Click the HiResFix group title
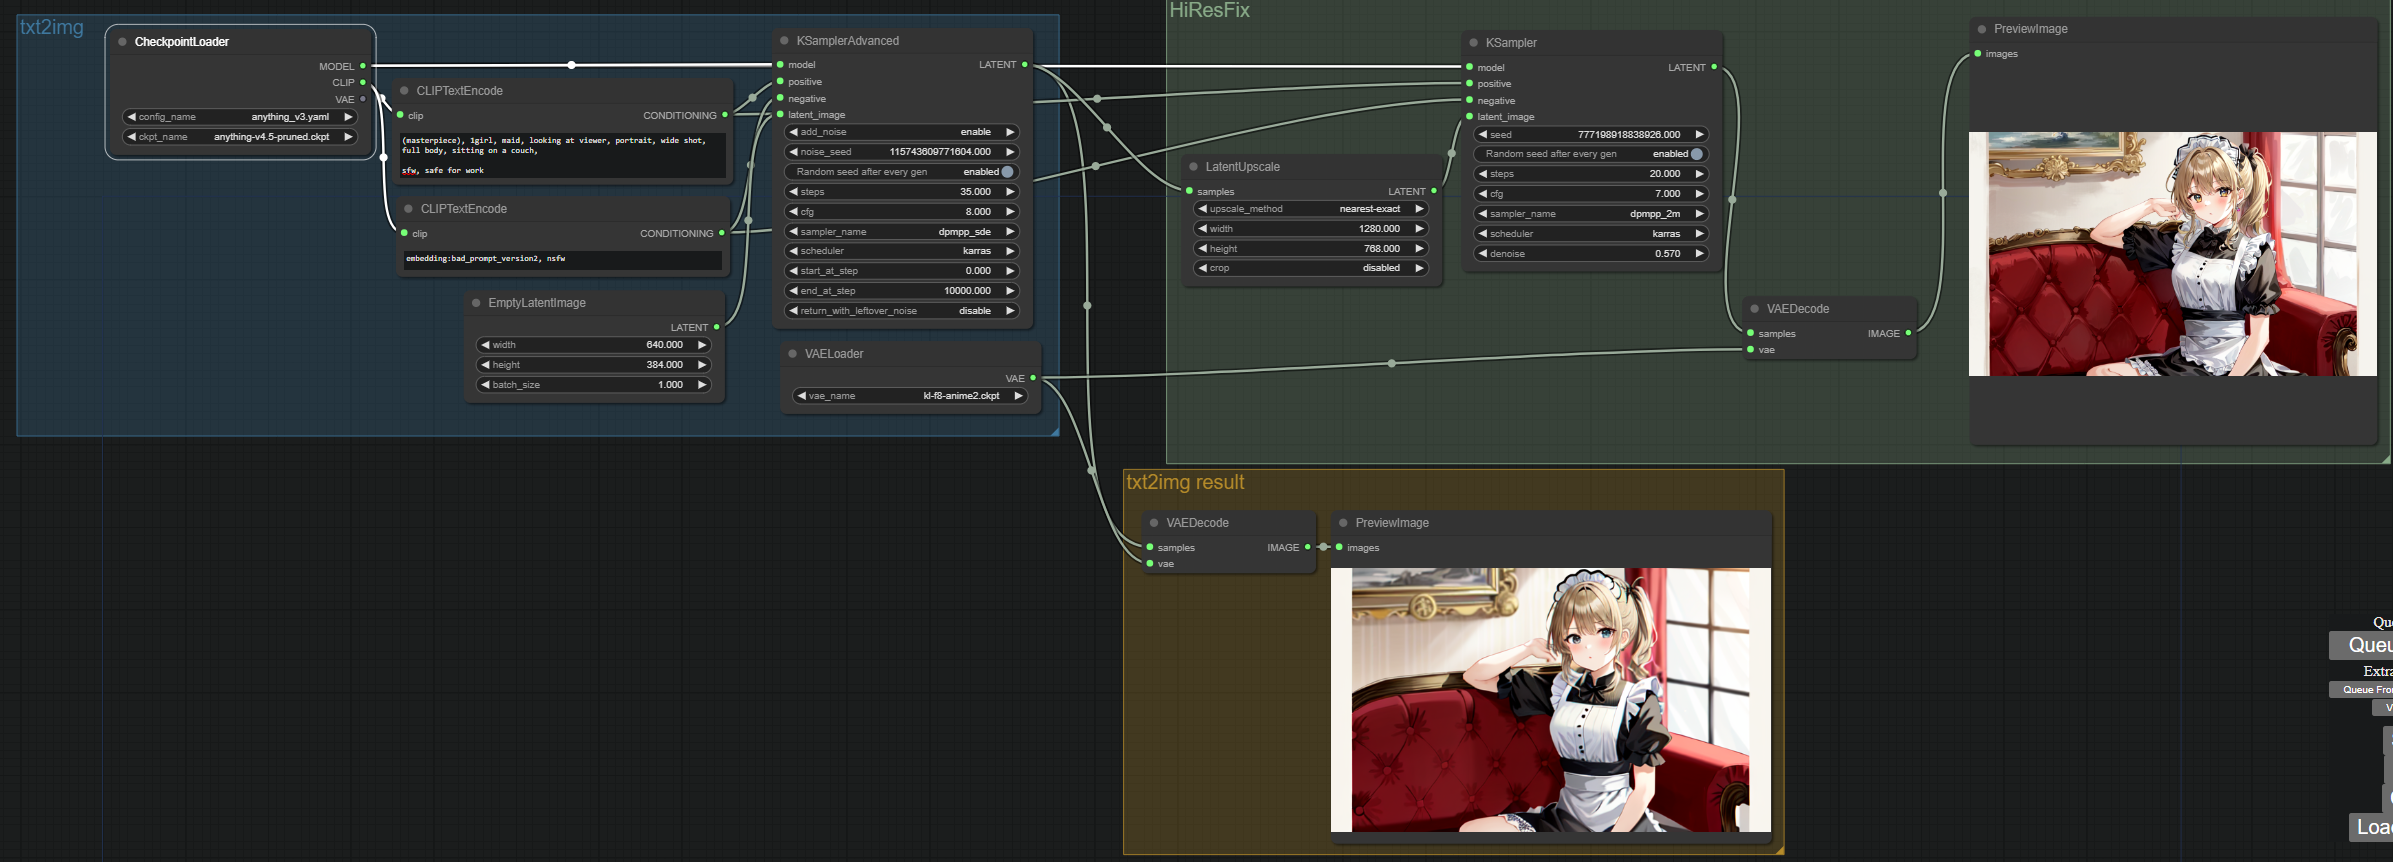The height and width of the screenshot is (862, 2393). [x=1210, y=10]
